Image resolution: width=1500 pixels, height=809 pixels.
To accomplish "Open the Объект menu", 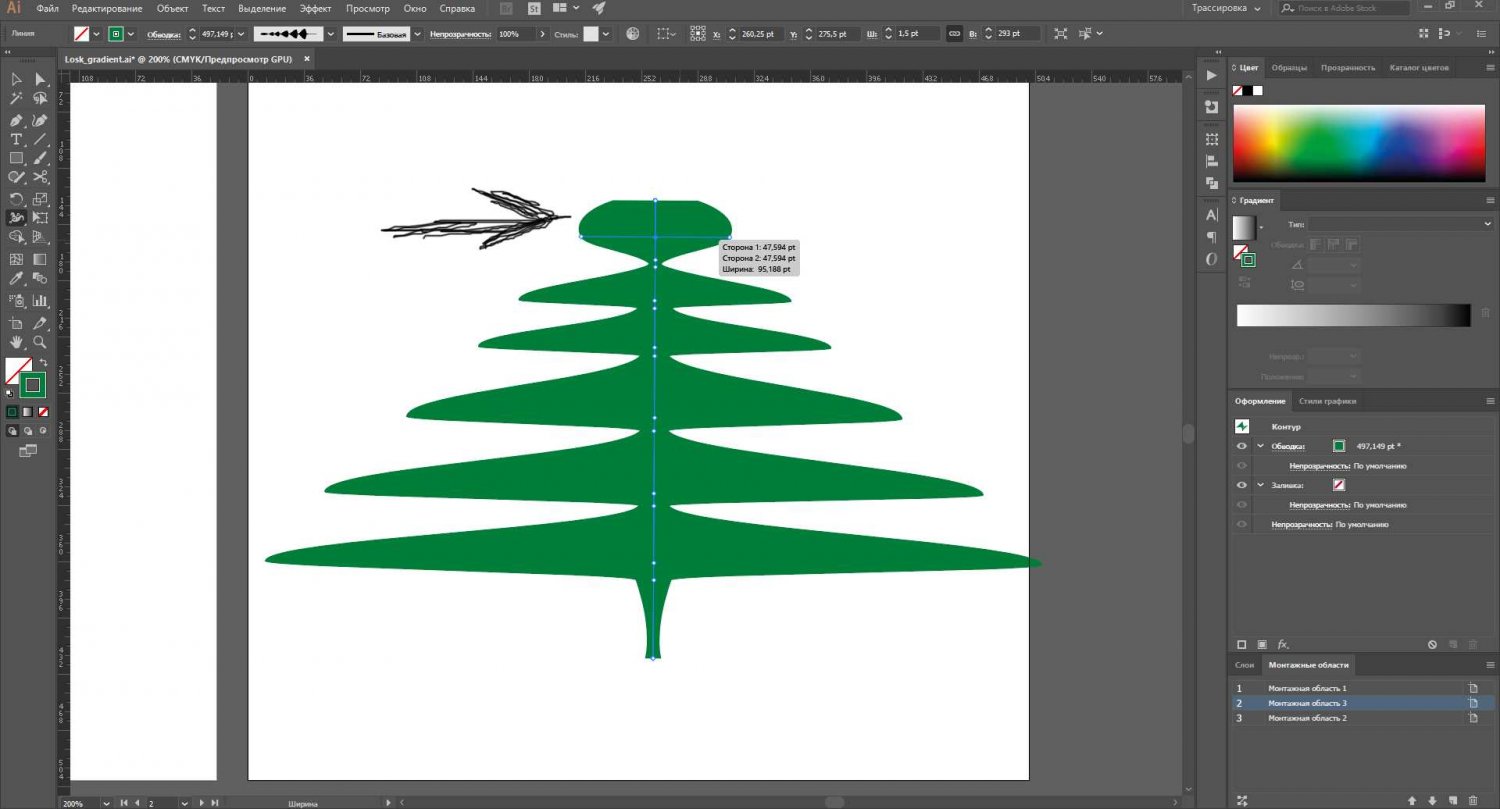I will coord(172,8).
